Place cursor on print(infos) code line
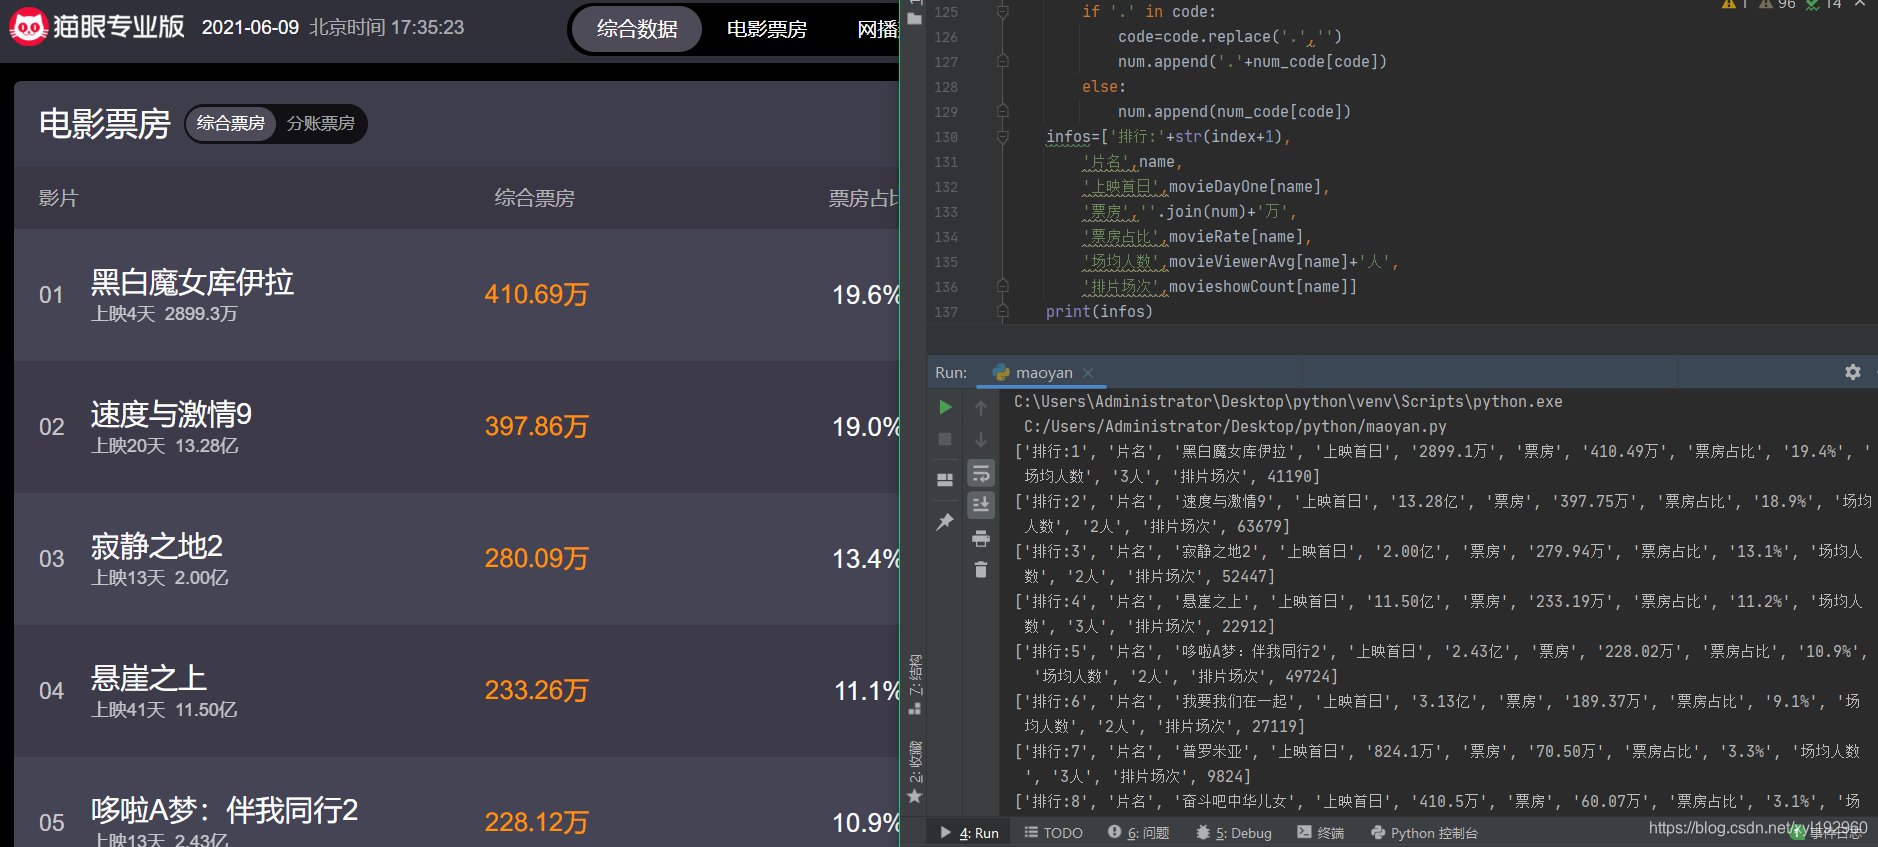1878x847 pixels. tap(1099, 312)
